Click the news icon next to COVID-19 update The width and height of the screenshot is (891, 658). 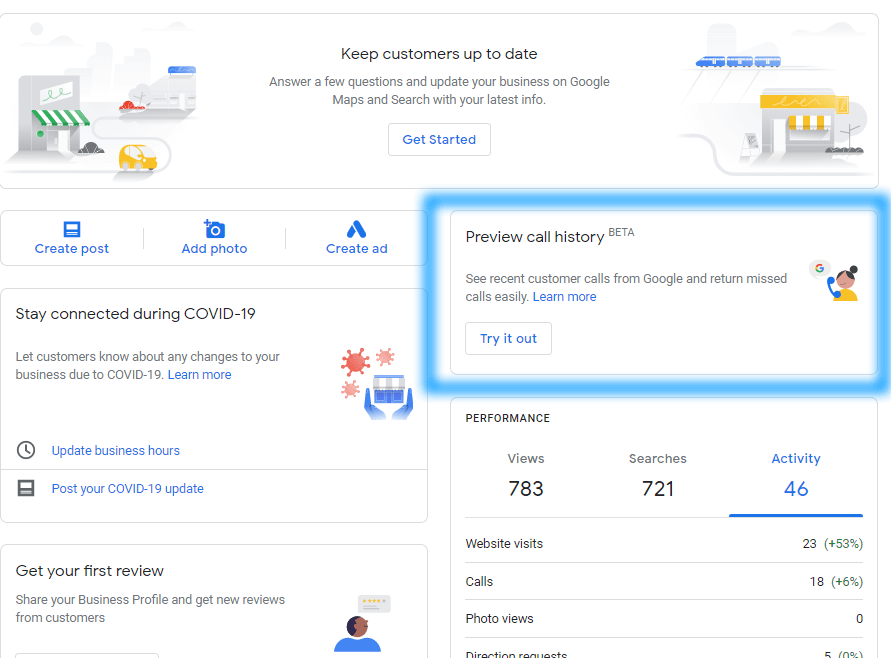coord(25,487)
